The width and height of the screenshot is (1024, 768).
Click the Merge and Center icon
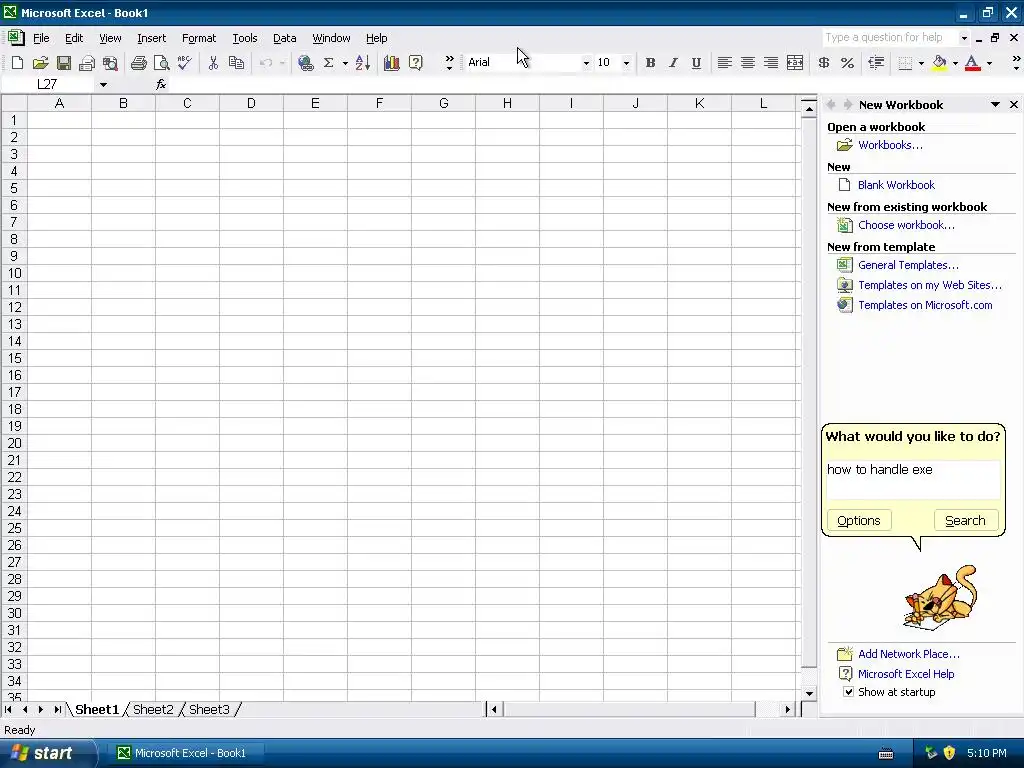tap(795, 63)
